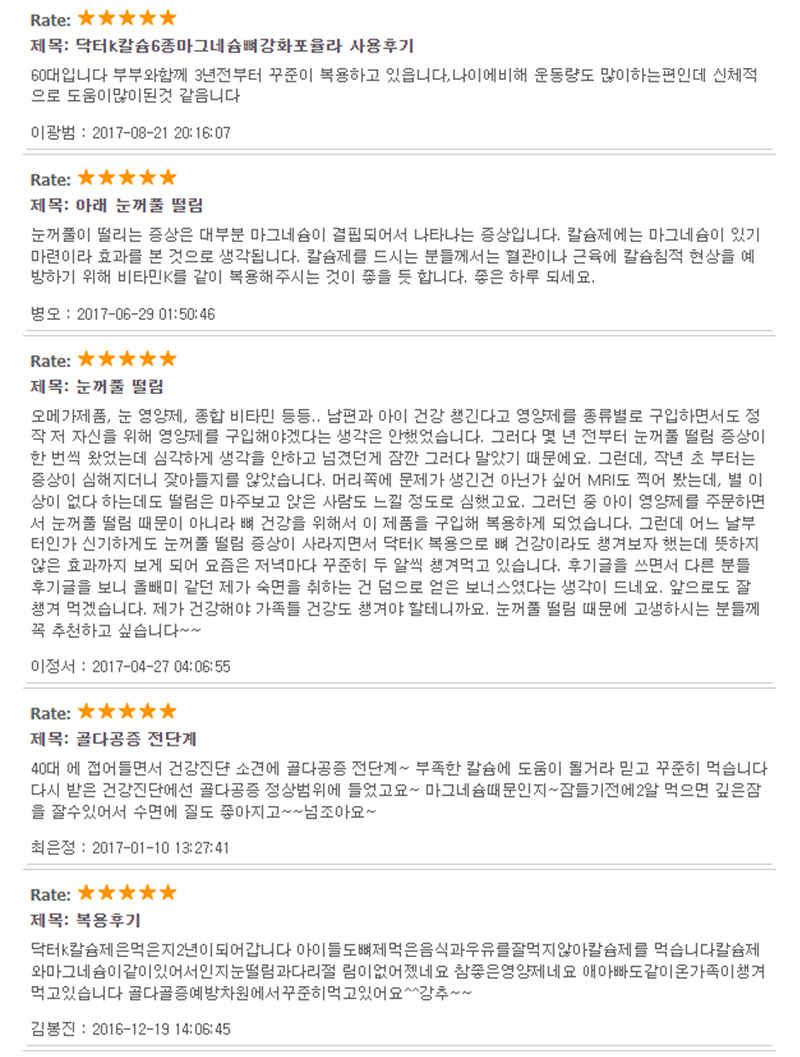Click the stars above the '눈꺼풀 떨림' review
The width and height of the screenshot is (800, 1057).
click(127, 359)
